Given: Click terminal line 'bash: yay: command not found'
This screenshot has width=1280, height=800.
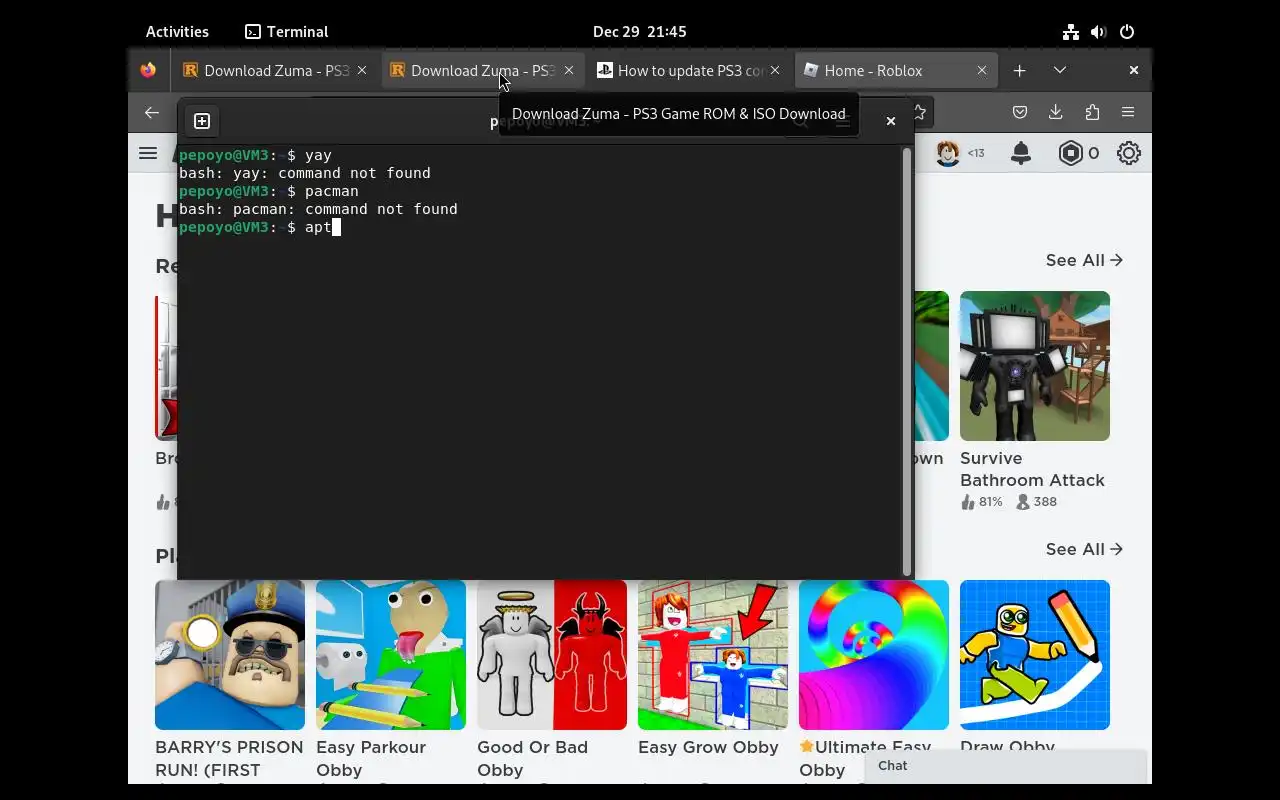Looking at the screenshot, I should pos(305,173).
